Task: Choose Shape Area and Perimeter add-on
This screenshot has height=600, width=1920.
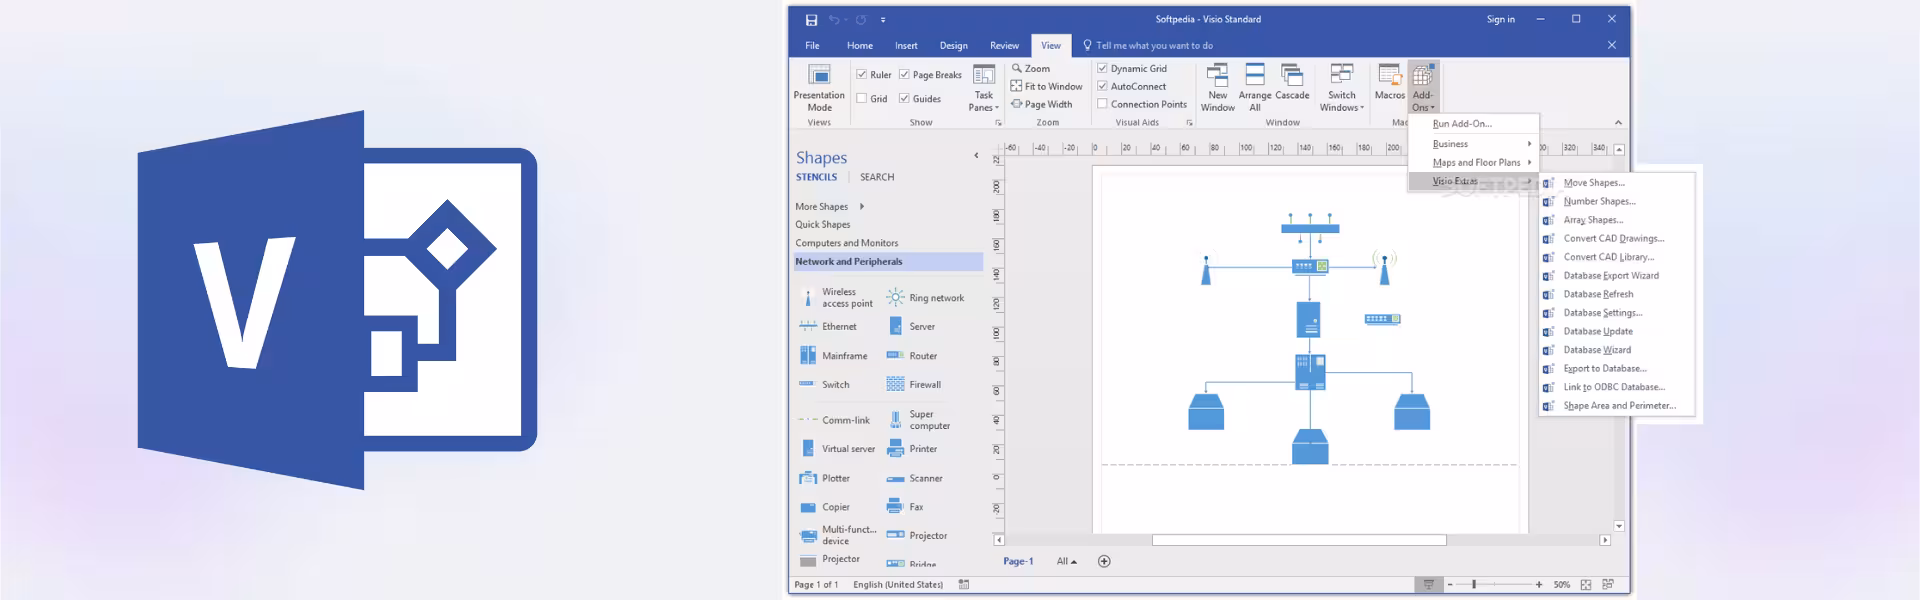Action: click(1616, 406)
